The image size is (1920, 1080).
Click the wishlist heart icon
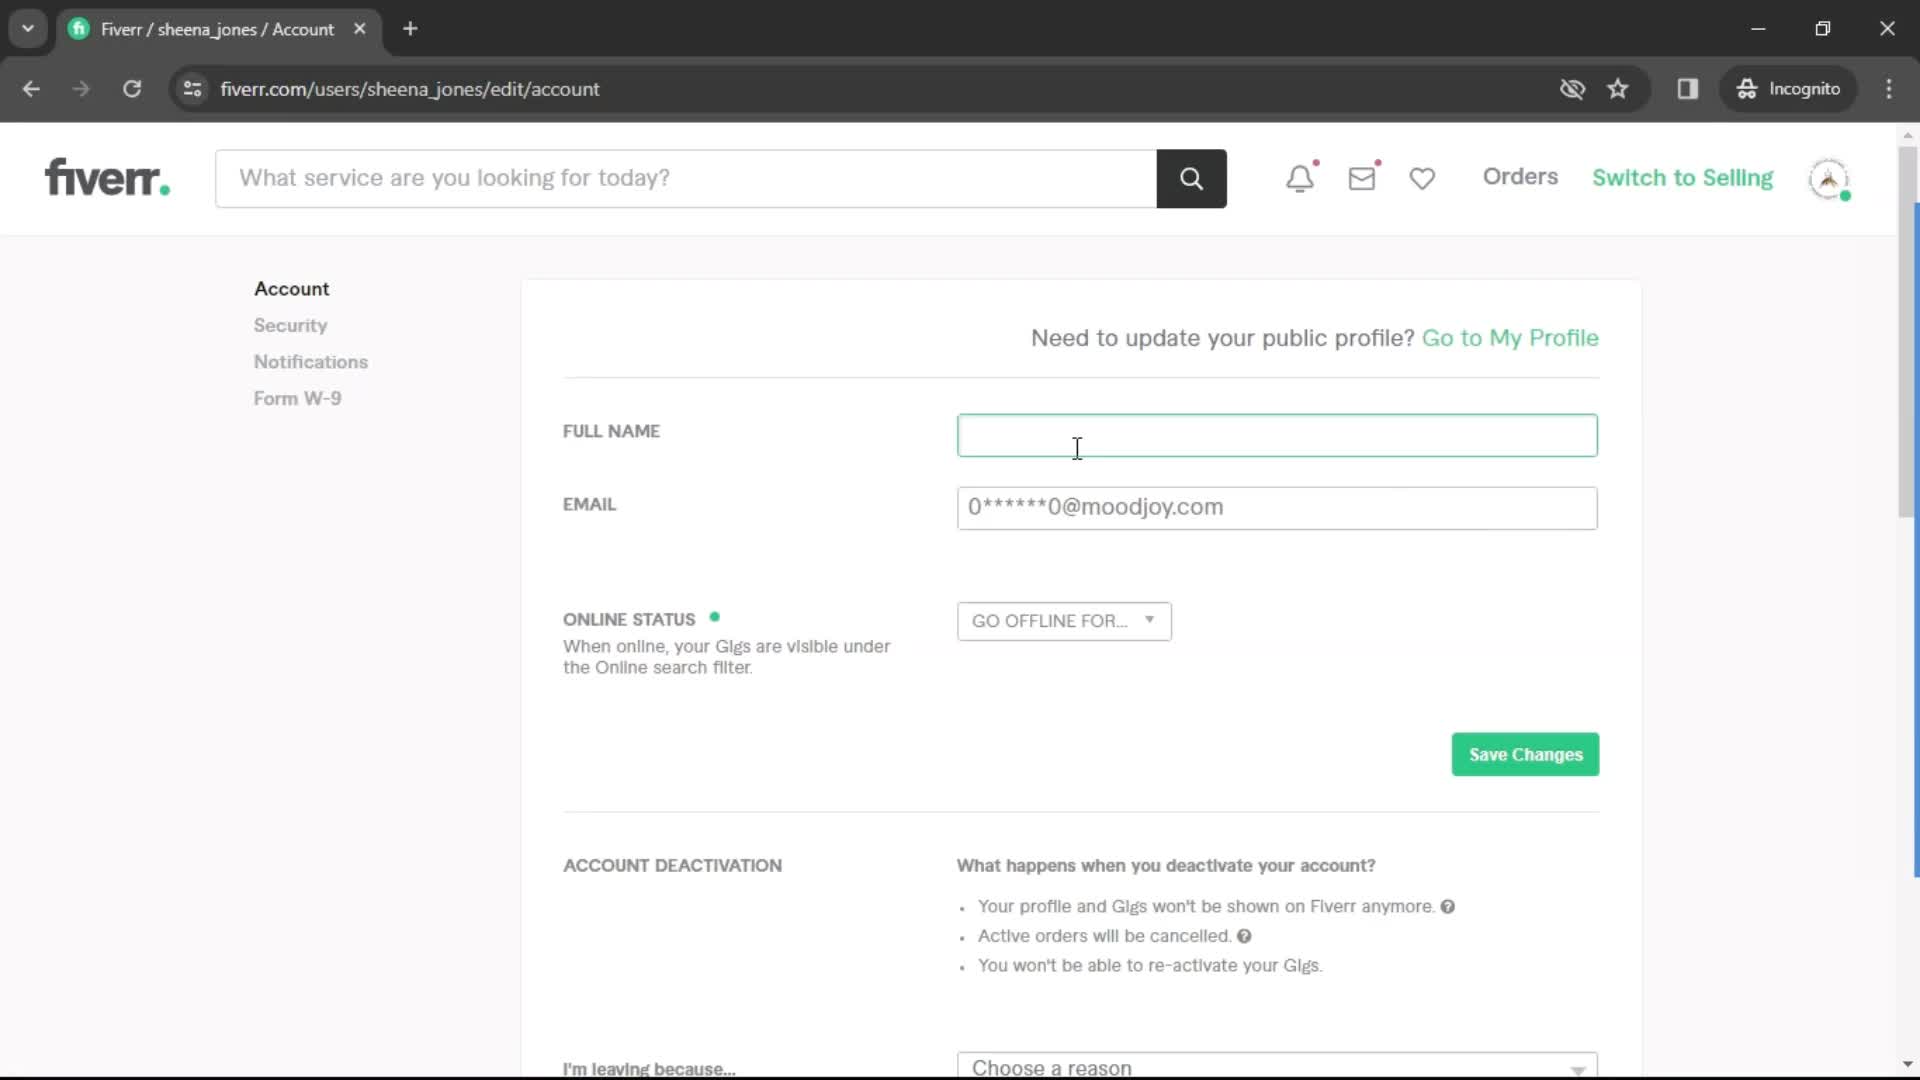pyautogui.click(x=1422, y=178)
